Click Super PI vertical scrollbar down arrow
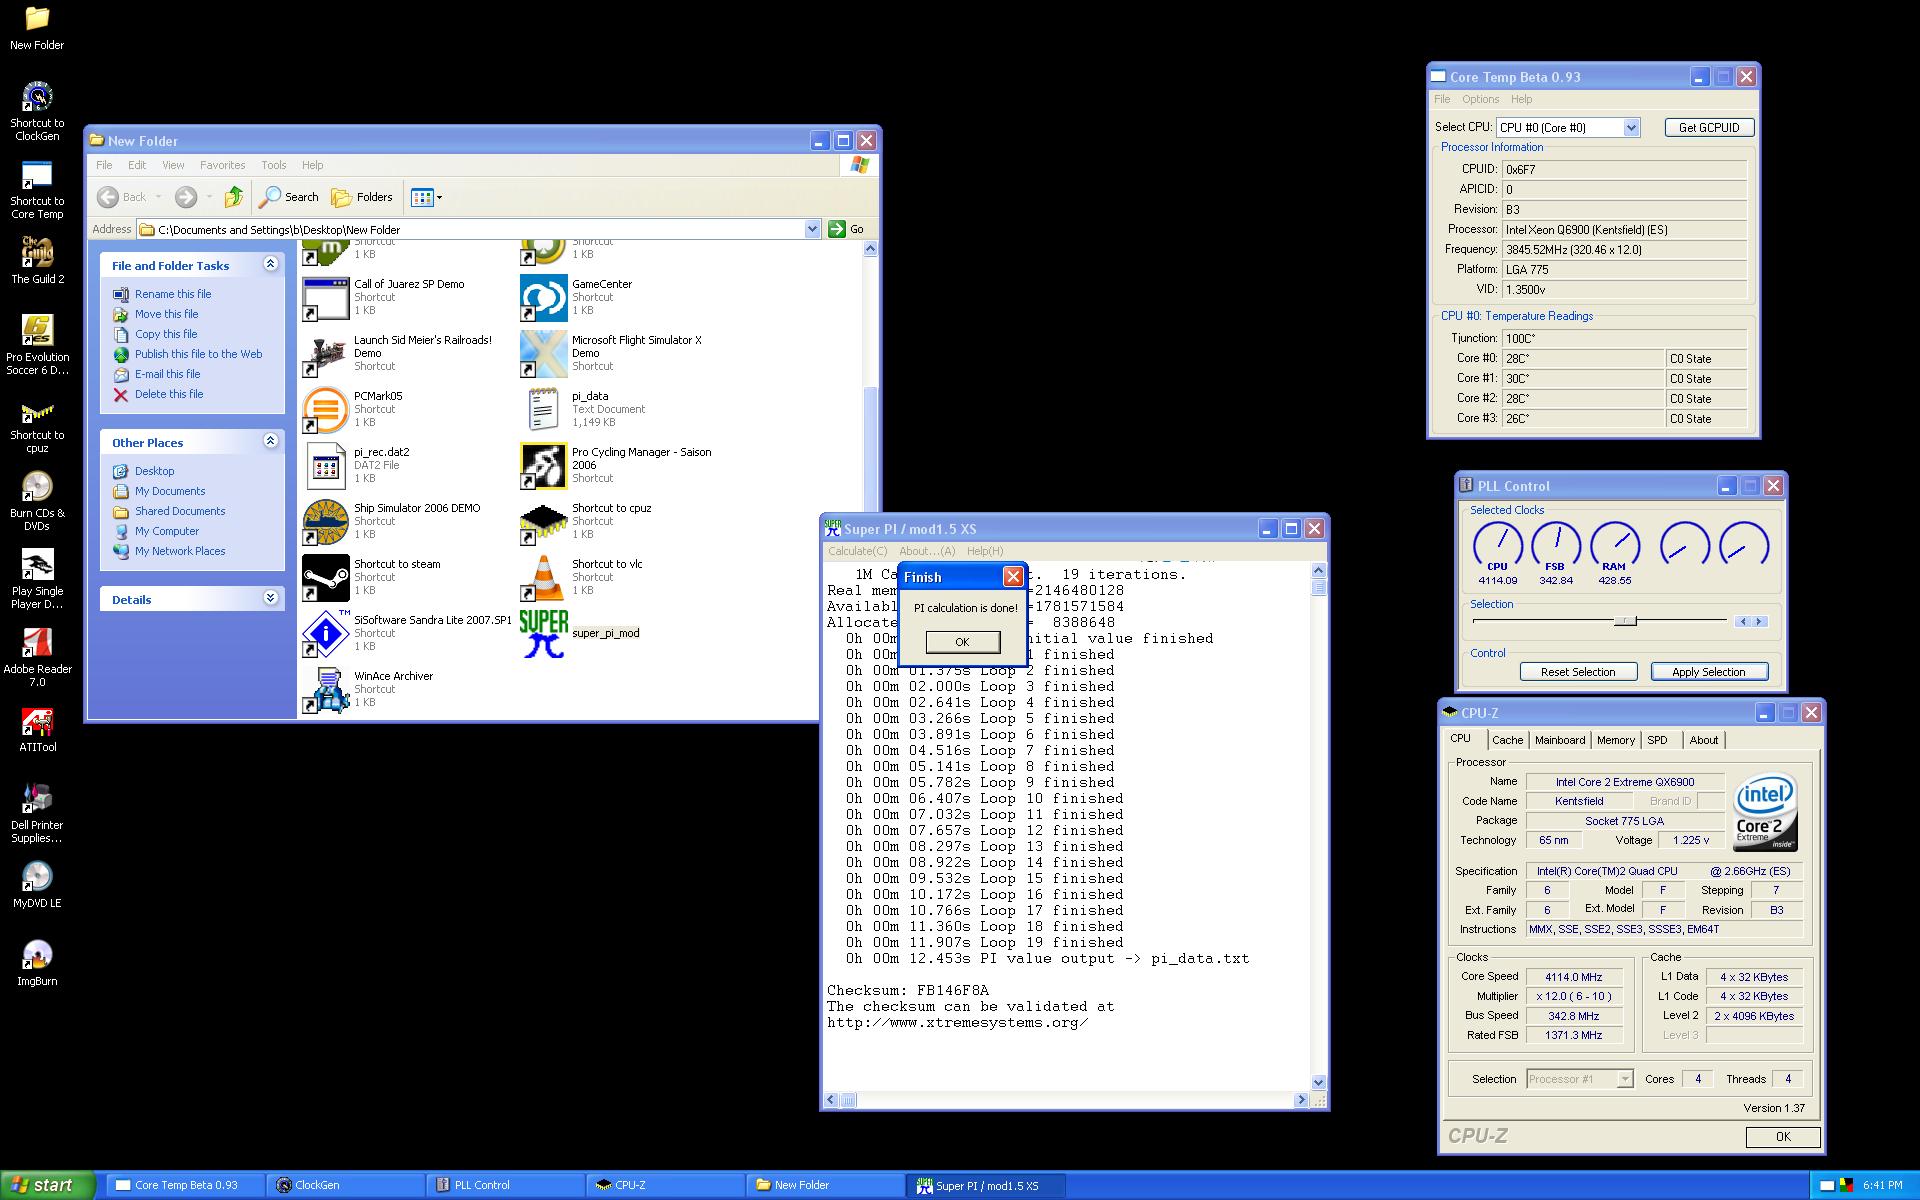This screenshot has width=1920, height=1200. point(1318,1082)
